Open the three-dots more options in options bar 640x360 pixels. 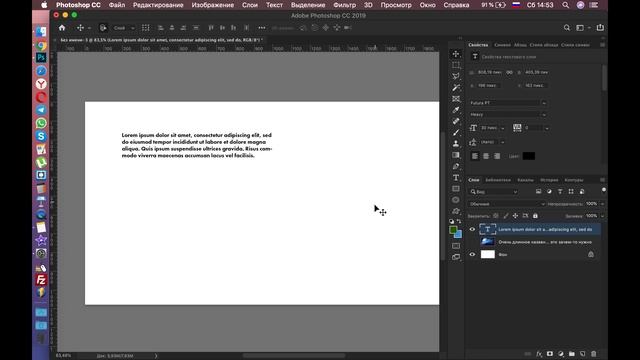pos(262,28)
